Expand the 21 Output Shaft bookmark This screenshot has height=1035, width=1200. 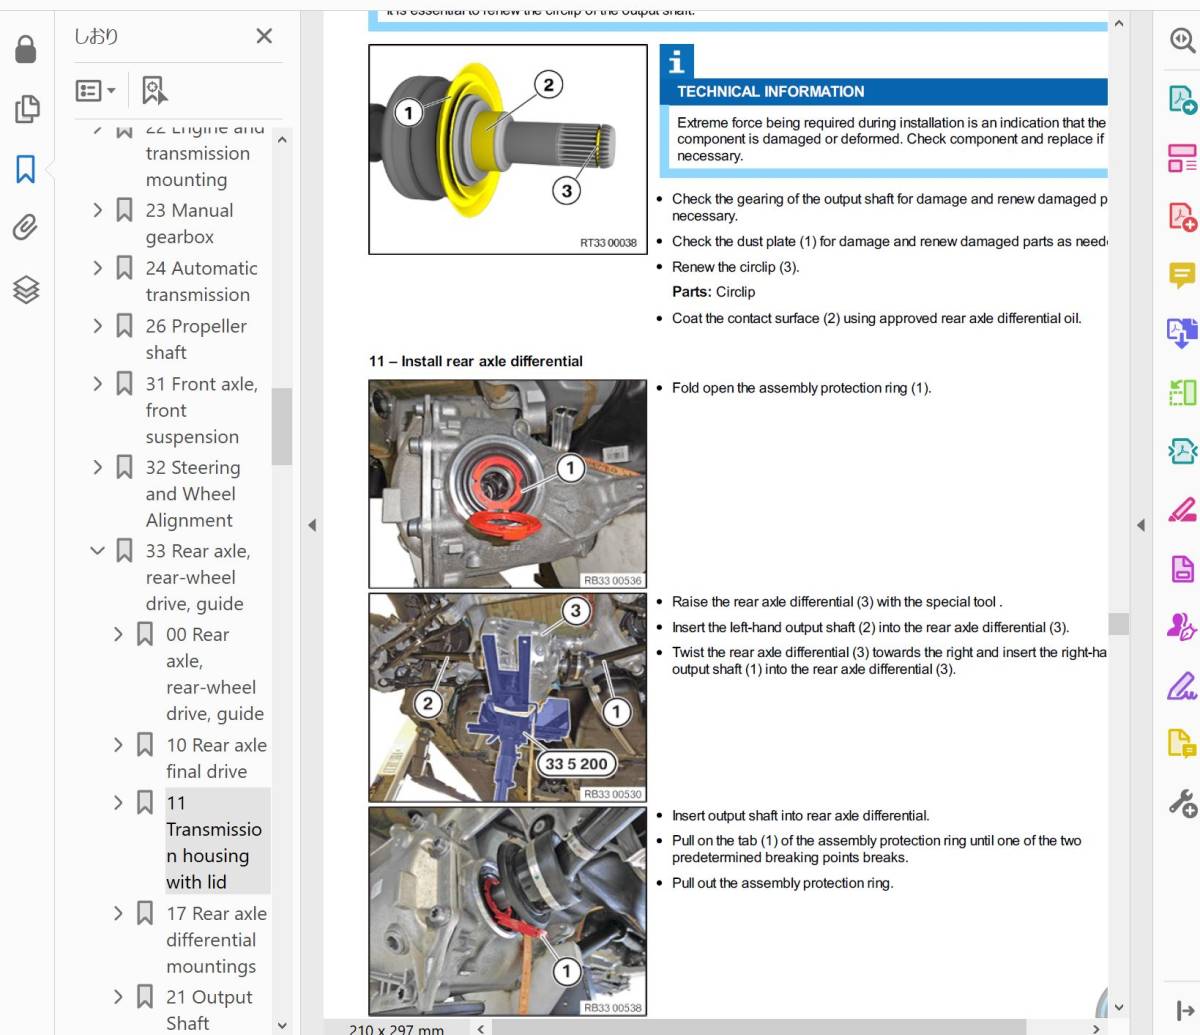click(x=118, y=997)
